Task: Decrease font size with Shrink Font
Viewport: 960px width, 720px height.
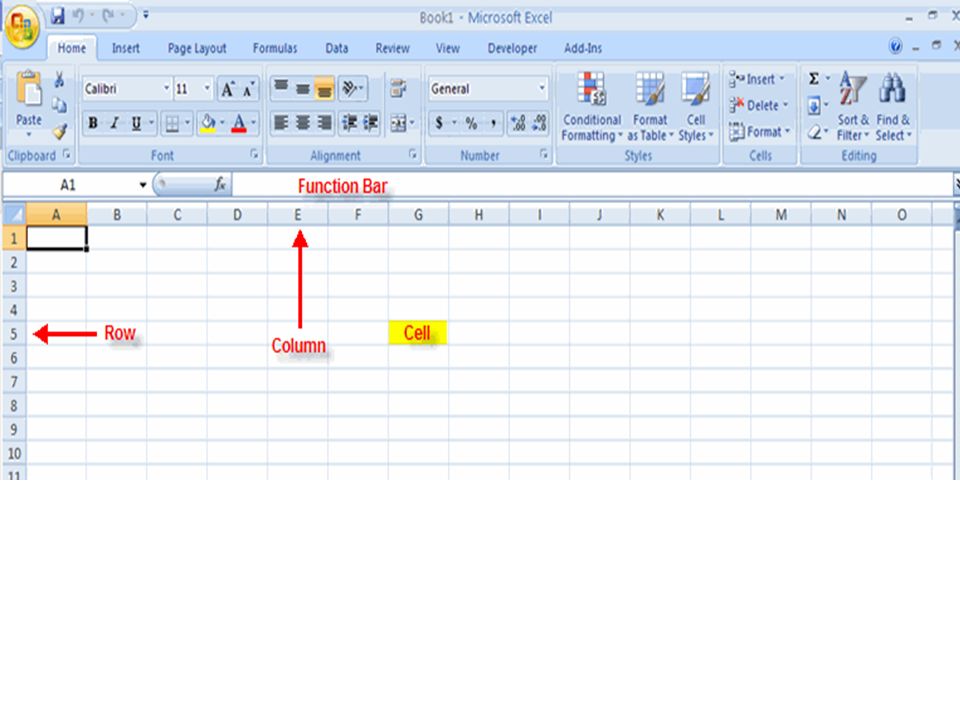Action: click(248, 89)
